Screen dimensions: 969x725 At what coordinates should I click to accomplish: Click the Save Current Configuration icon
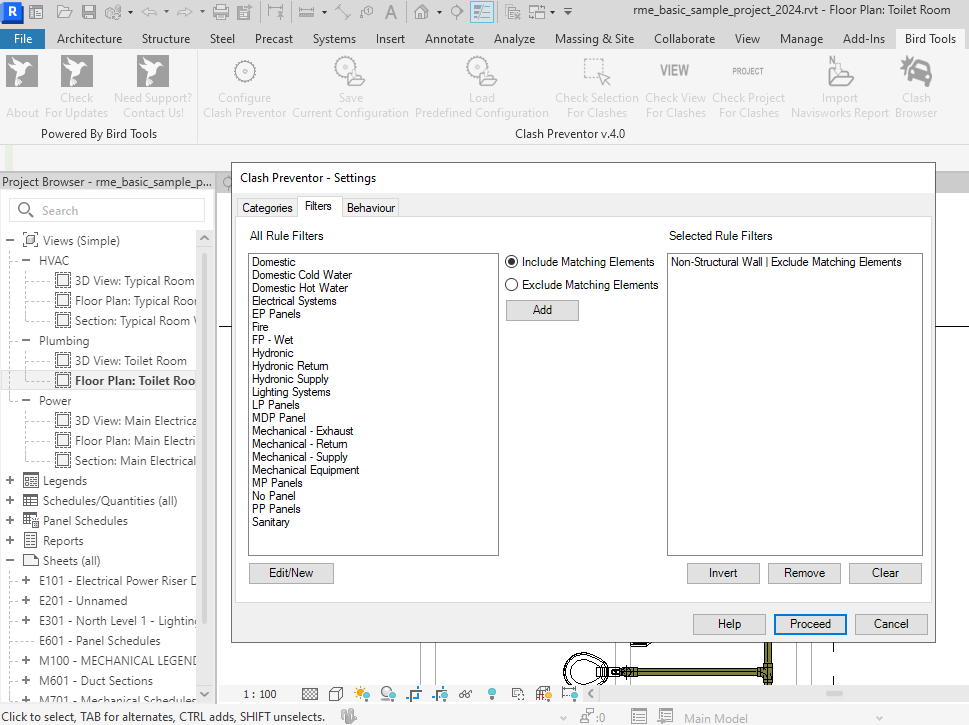(350, 72)
